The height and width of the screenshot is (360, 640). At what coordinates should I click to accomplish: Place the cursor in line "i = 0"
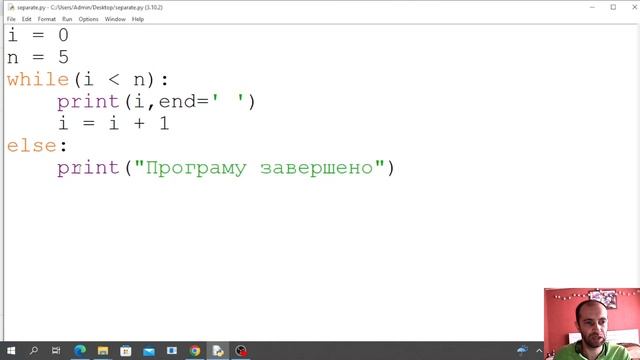[x=38, y=35]
